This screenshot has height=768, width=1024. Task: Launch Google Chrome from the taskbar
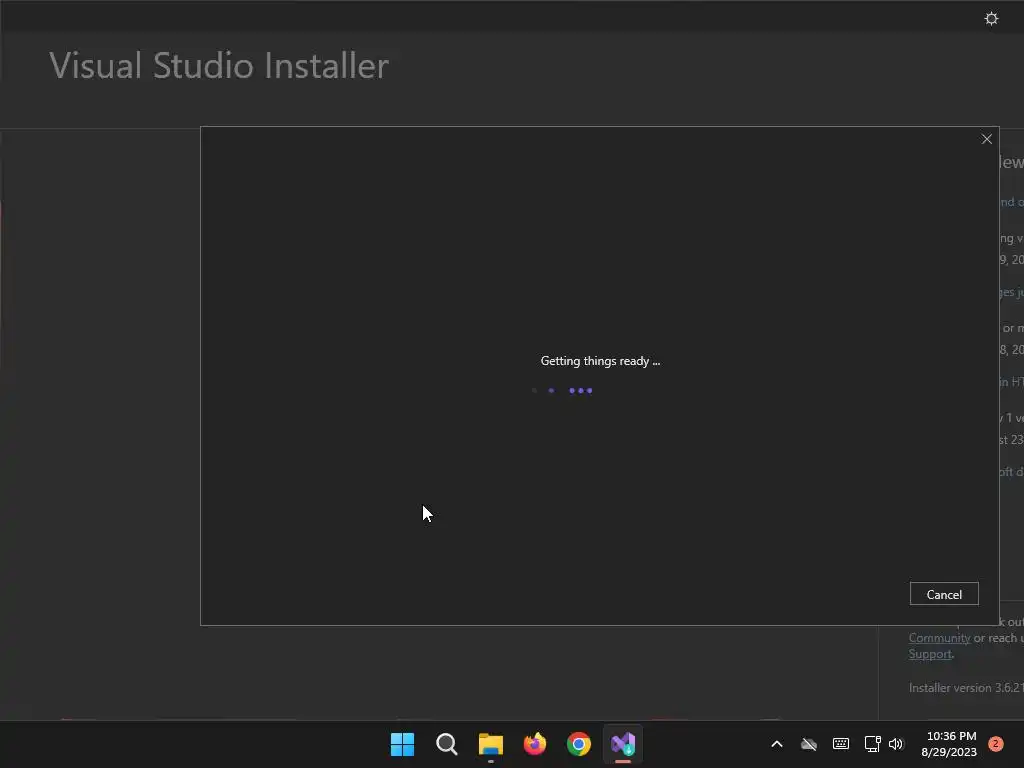coord(579,744)
